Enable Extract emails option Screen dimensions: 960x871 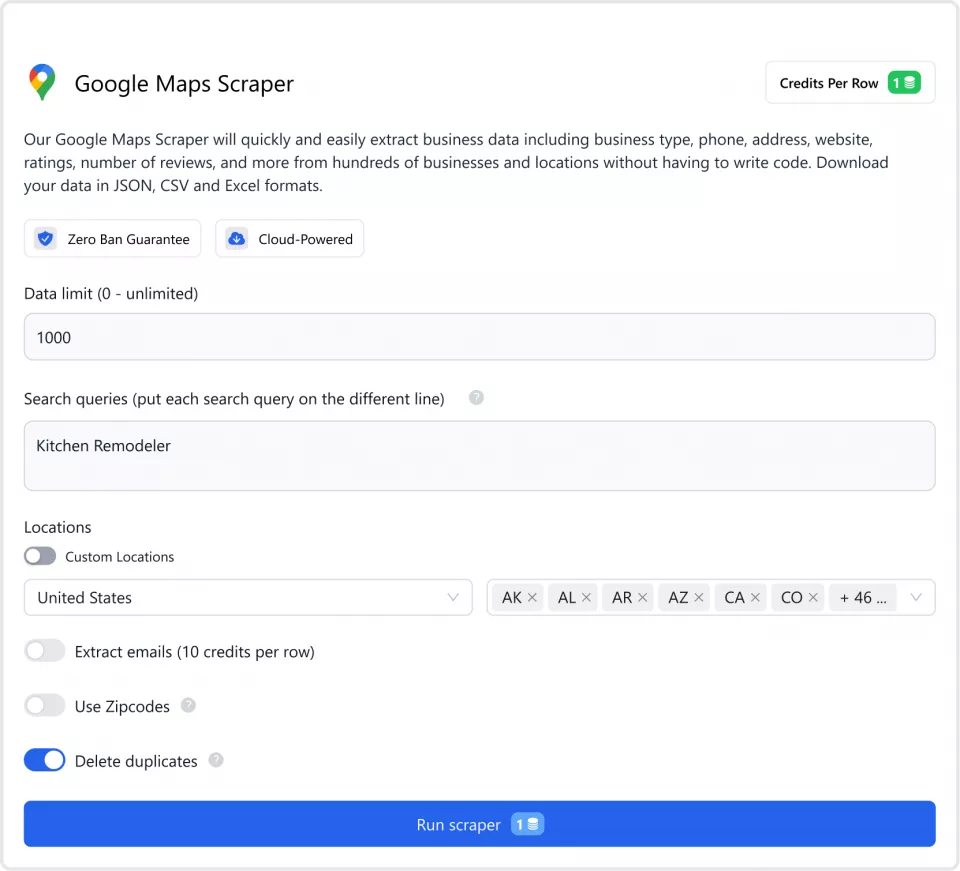coord(44,650)
